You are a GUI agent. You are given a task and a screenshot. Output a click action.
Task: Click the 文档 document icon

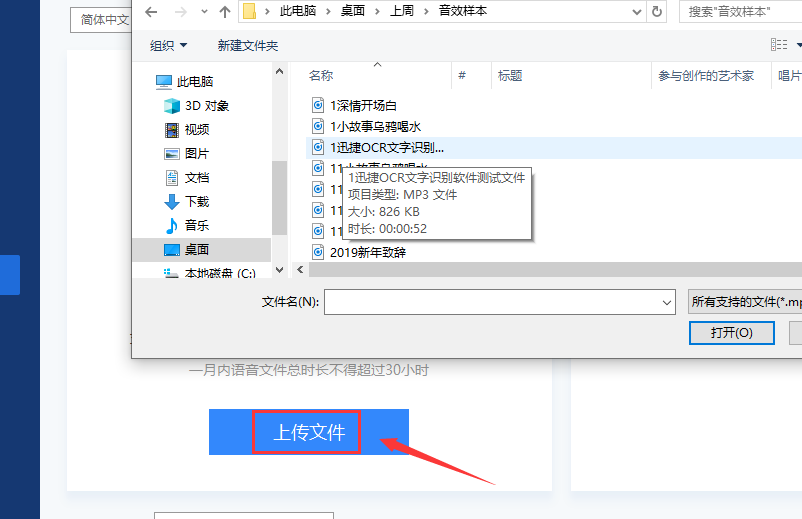tap(172, 178)
